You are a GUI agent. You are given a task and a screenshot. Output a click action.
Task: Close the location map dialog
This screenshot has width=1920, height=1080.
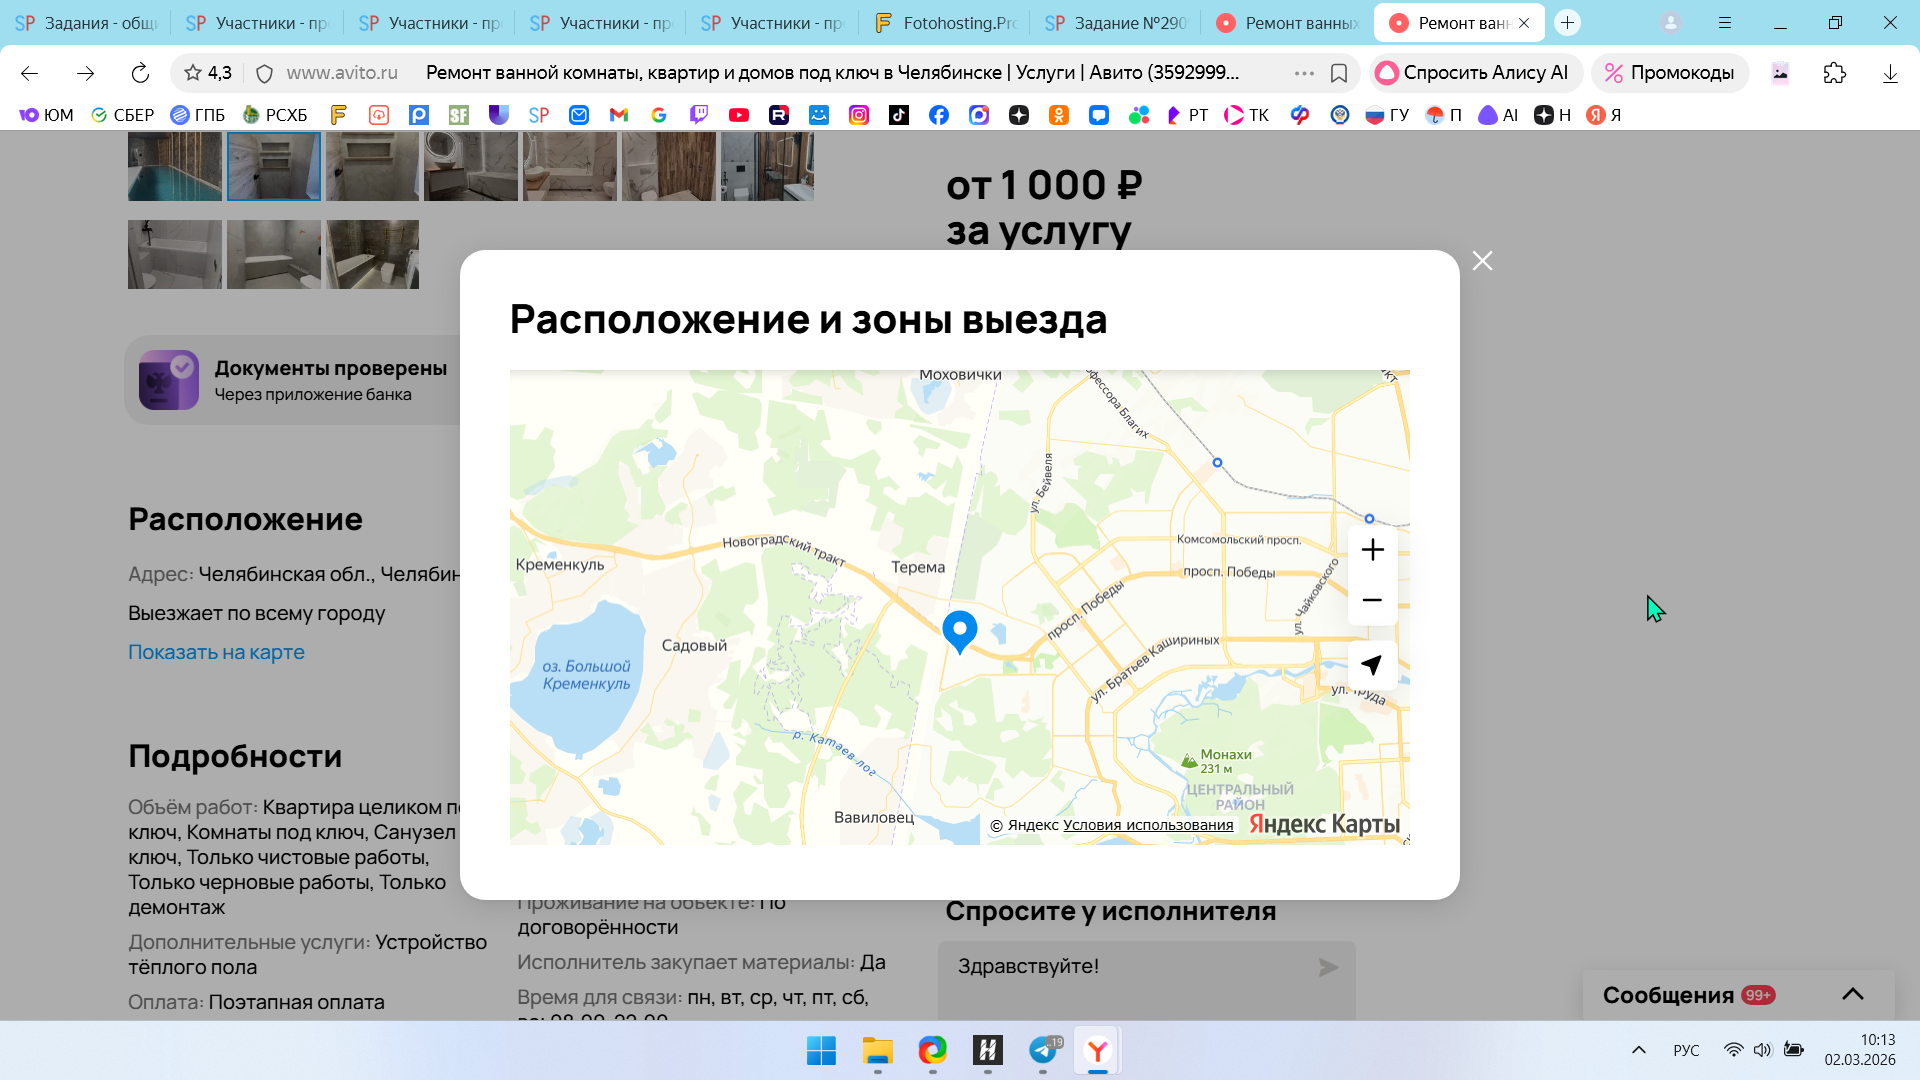click(x=1482, y=261)
